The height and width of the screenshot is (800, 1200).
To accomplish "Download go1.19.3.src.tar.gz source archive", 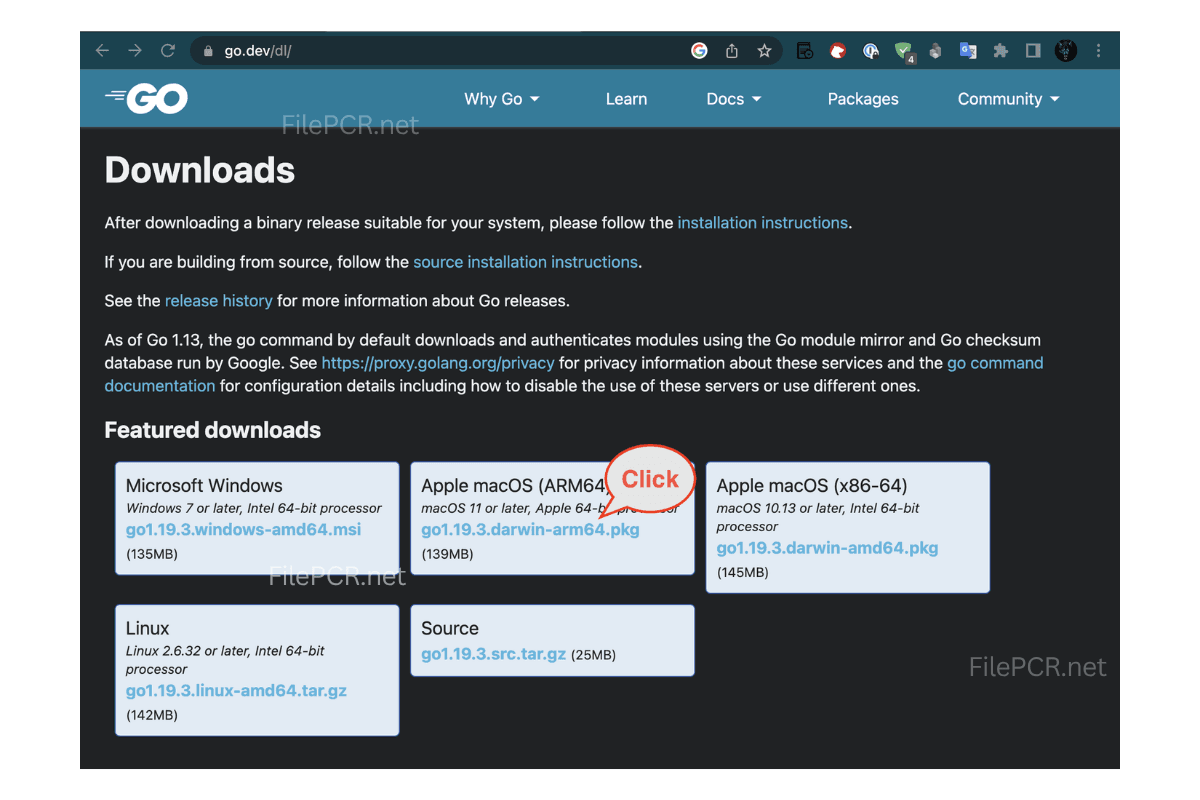I will [494, 655].
